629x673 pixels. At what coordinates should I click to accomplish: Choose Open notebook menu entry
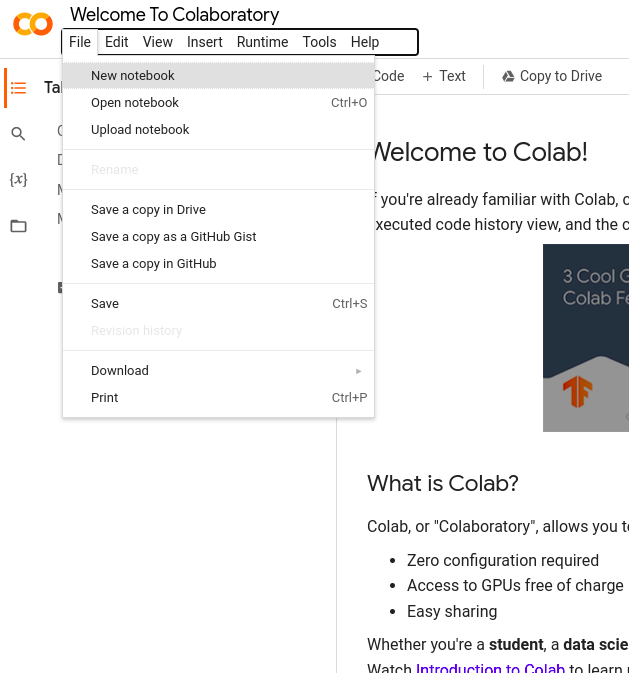tap(218, 103)
